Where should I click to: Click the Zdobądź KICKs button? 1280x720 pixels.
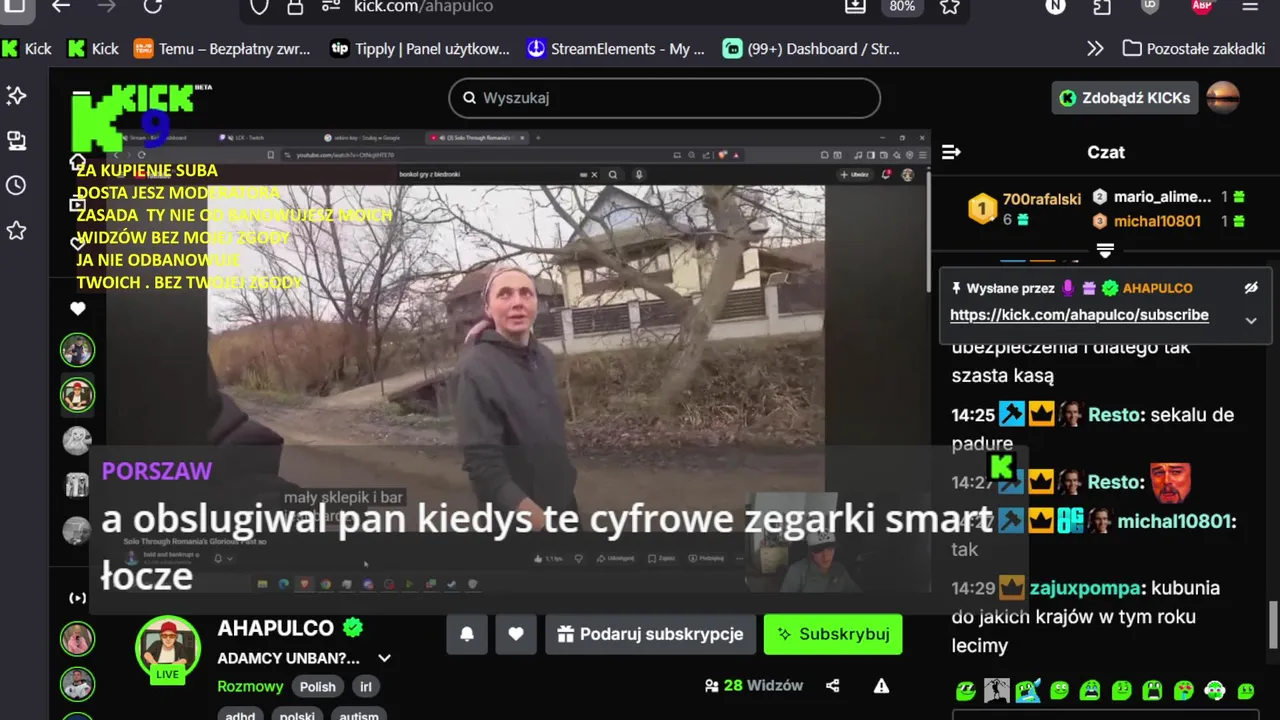point(1125,98)
